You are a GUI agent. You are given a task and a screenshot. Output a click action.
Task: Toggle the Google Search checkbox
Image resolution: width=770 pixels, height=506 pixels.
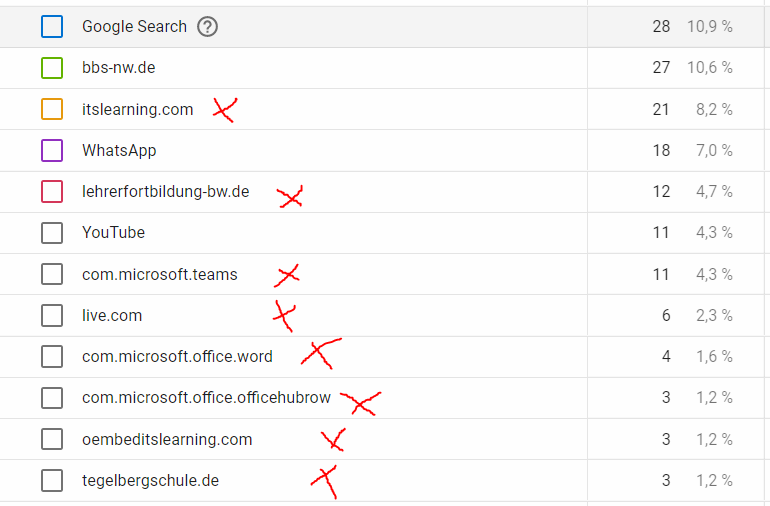[52, 27]
